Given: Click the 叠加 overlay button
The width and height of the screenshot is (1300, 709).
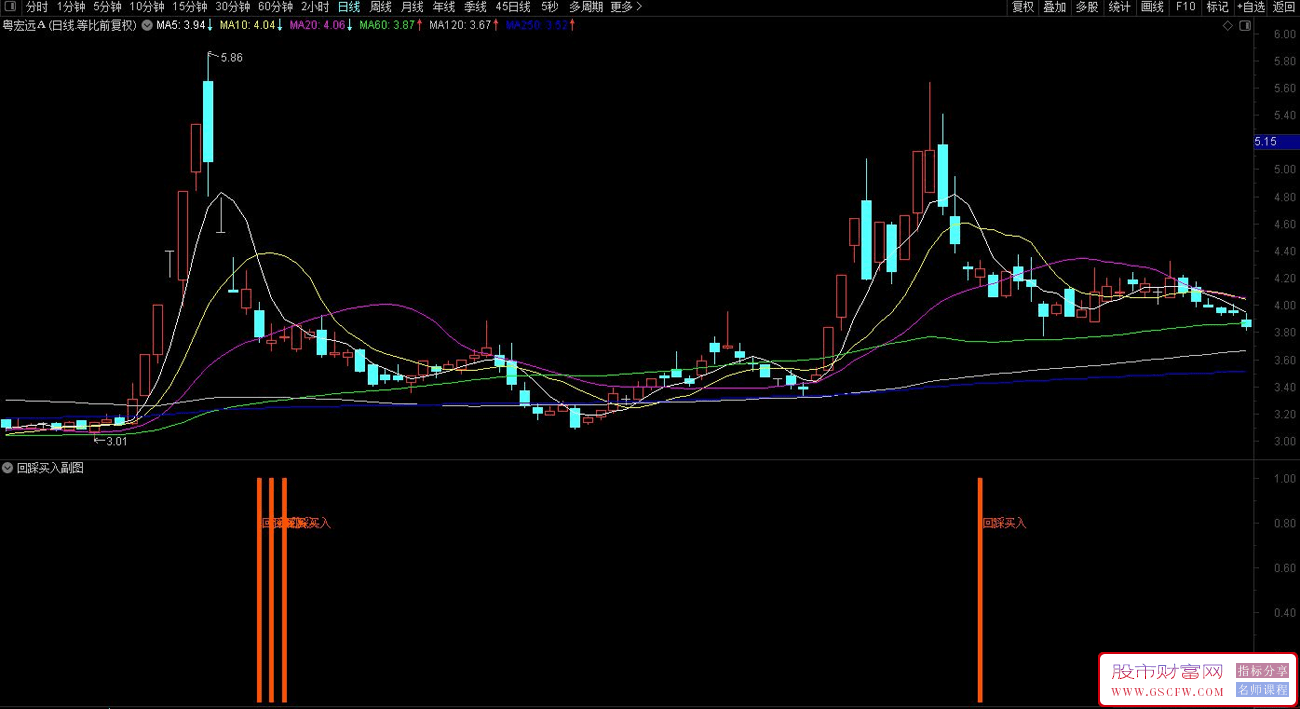Looking at the screenshot, I should 1055,6.
